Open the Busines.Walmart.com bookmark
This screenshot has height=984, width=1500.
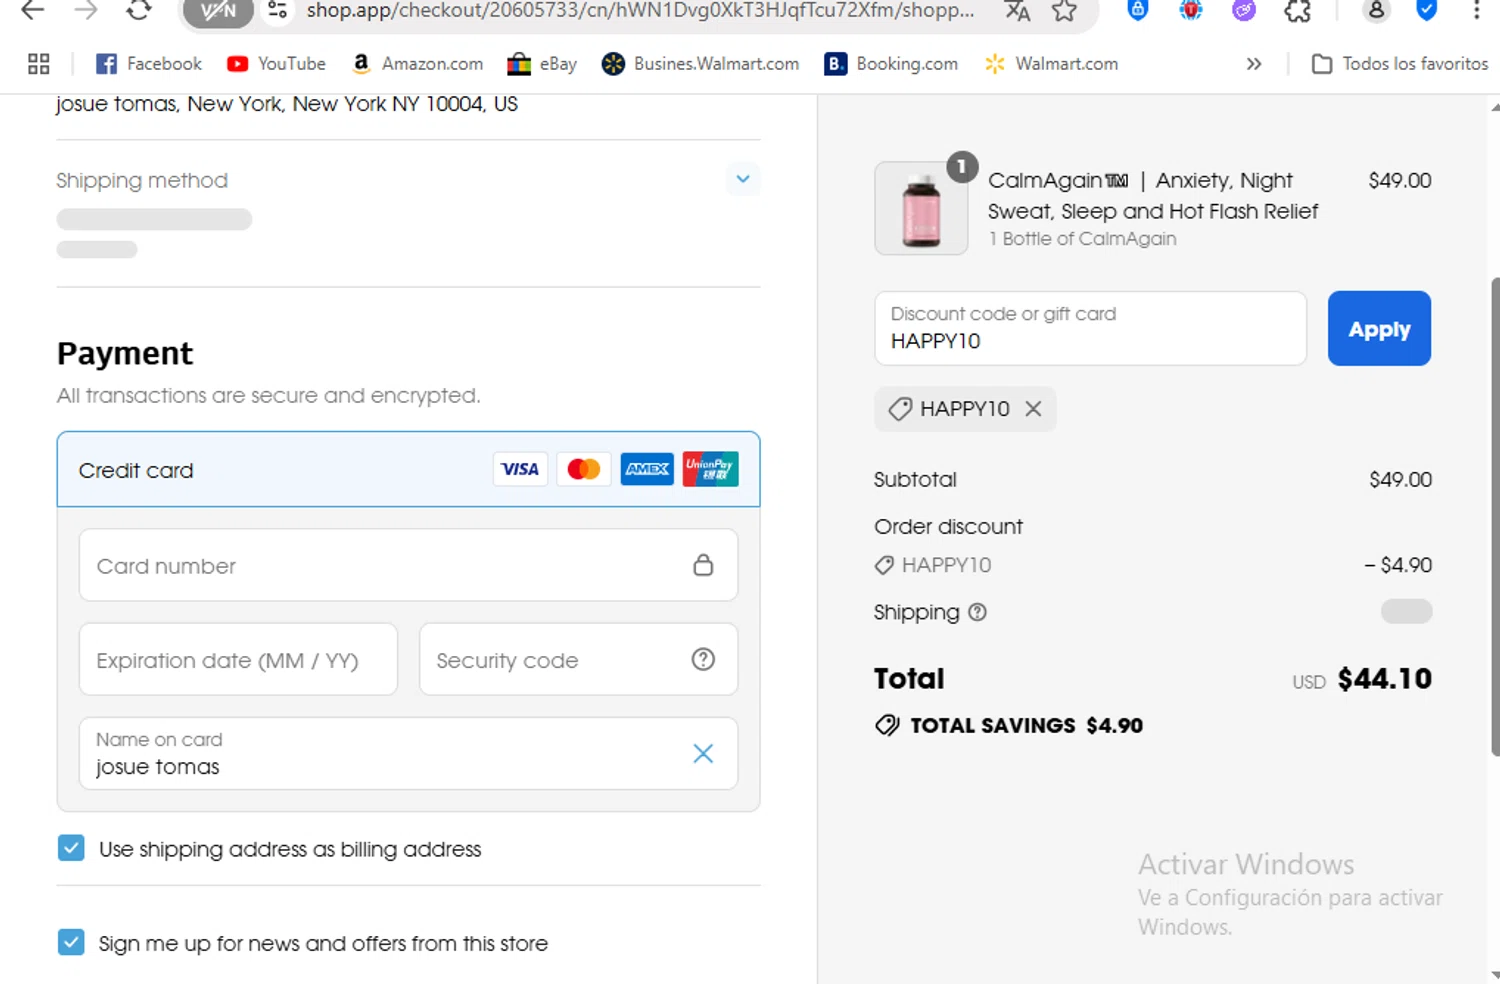click(x=700, y=64)
